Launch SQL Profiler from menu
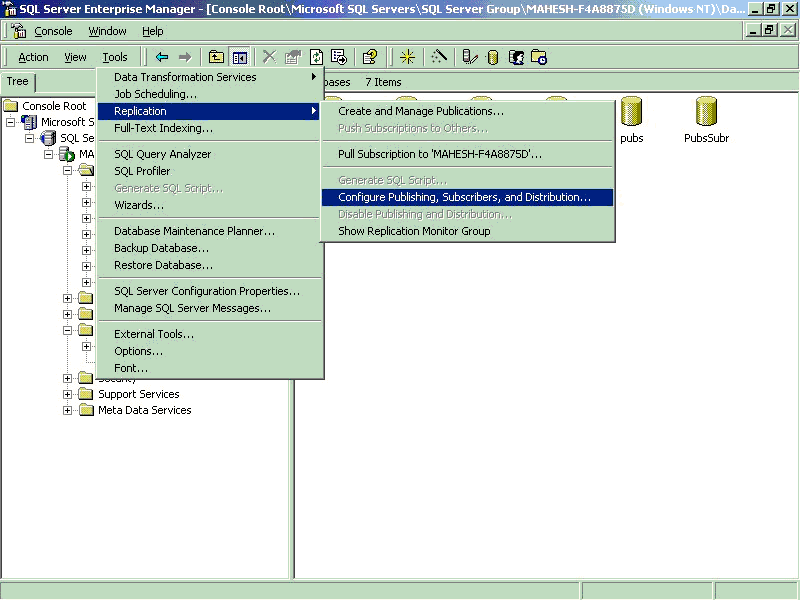Image resolution: width=800 pixels, height=600 pixels. tap(209, 171)
